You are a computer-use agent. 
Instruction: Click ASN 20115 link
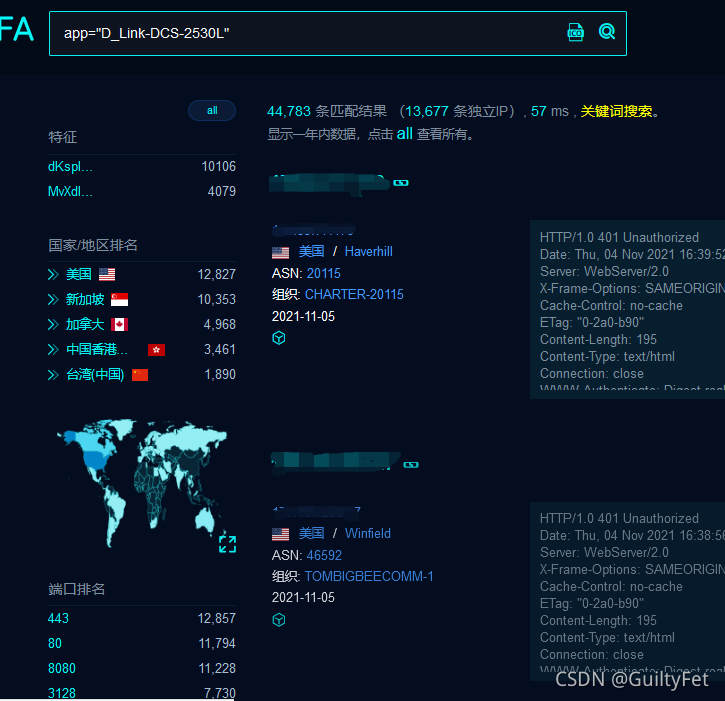tap(324, 273)
